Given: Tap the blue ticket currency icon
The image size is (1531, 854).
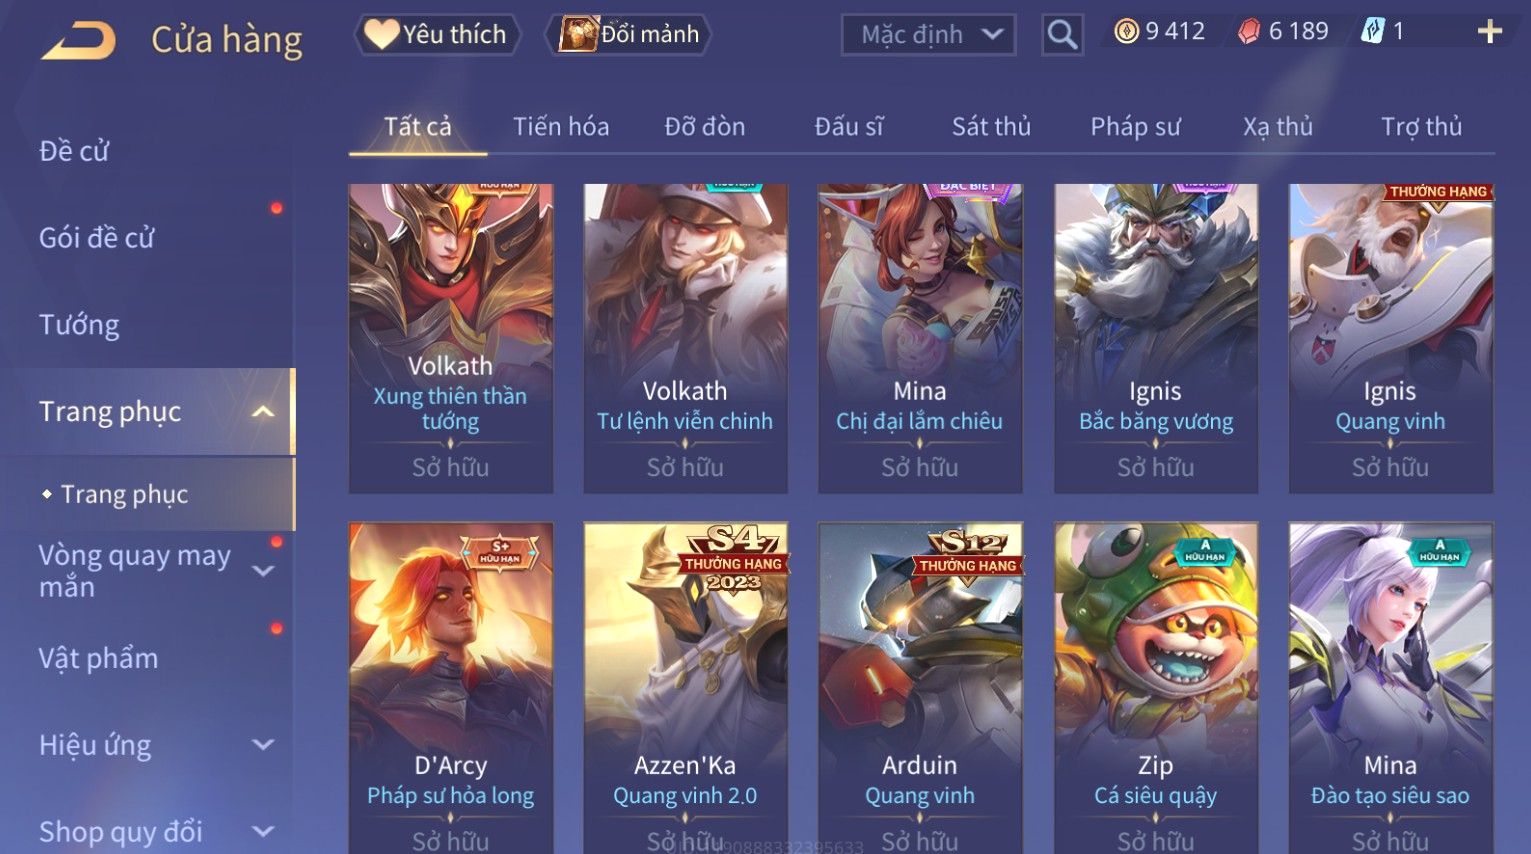Looking at the screenshot, I should [x=1372, y=32].
